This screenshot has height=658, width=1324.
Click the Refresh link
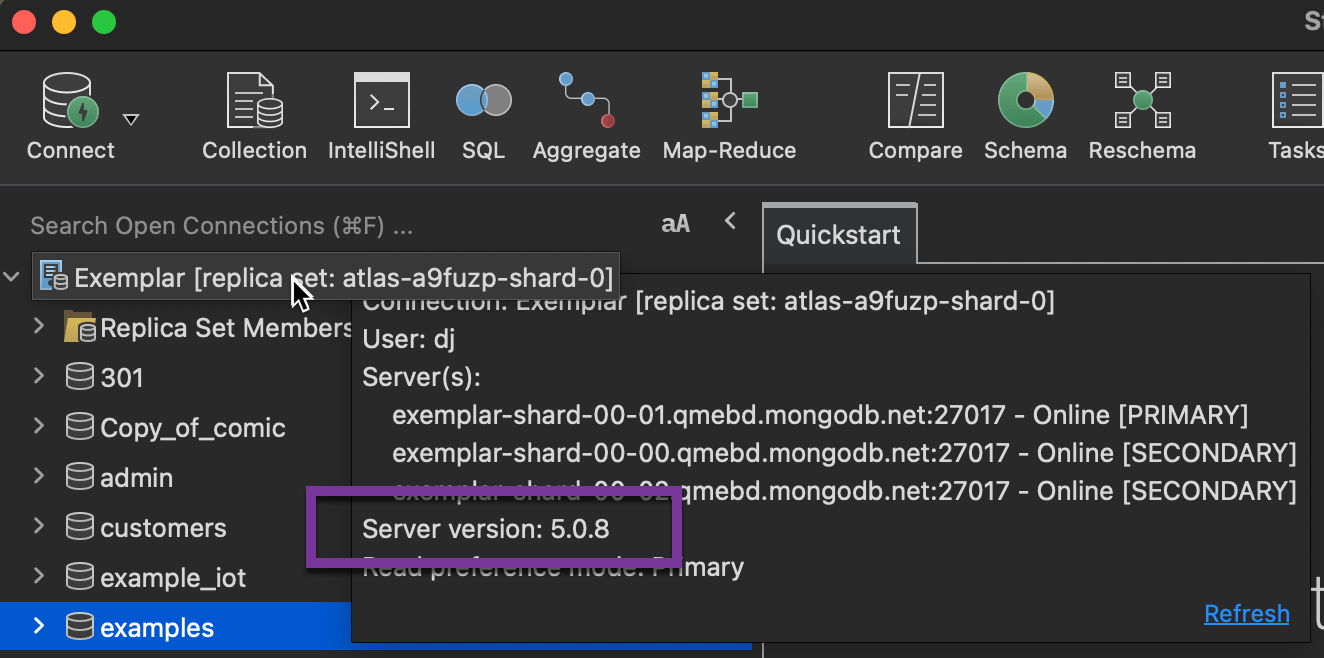[1246, 613]
